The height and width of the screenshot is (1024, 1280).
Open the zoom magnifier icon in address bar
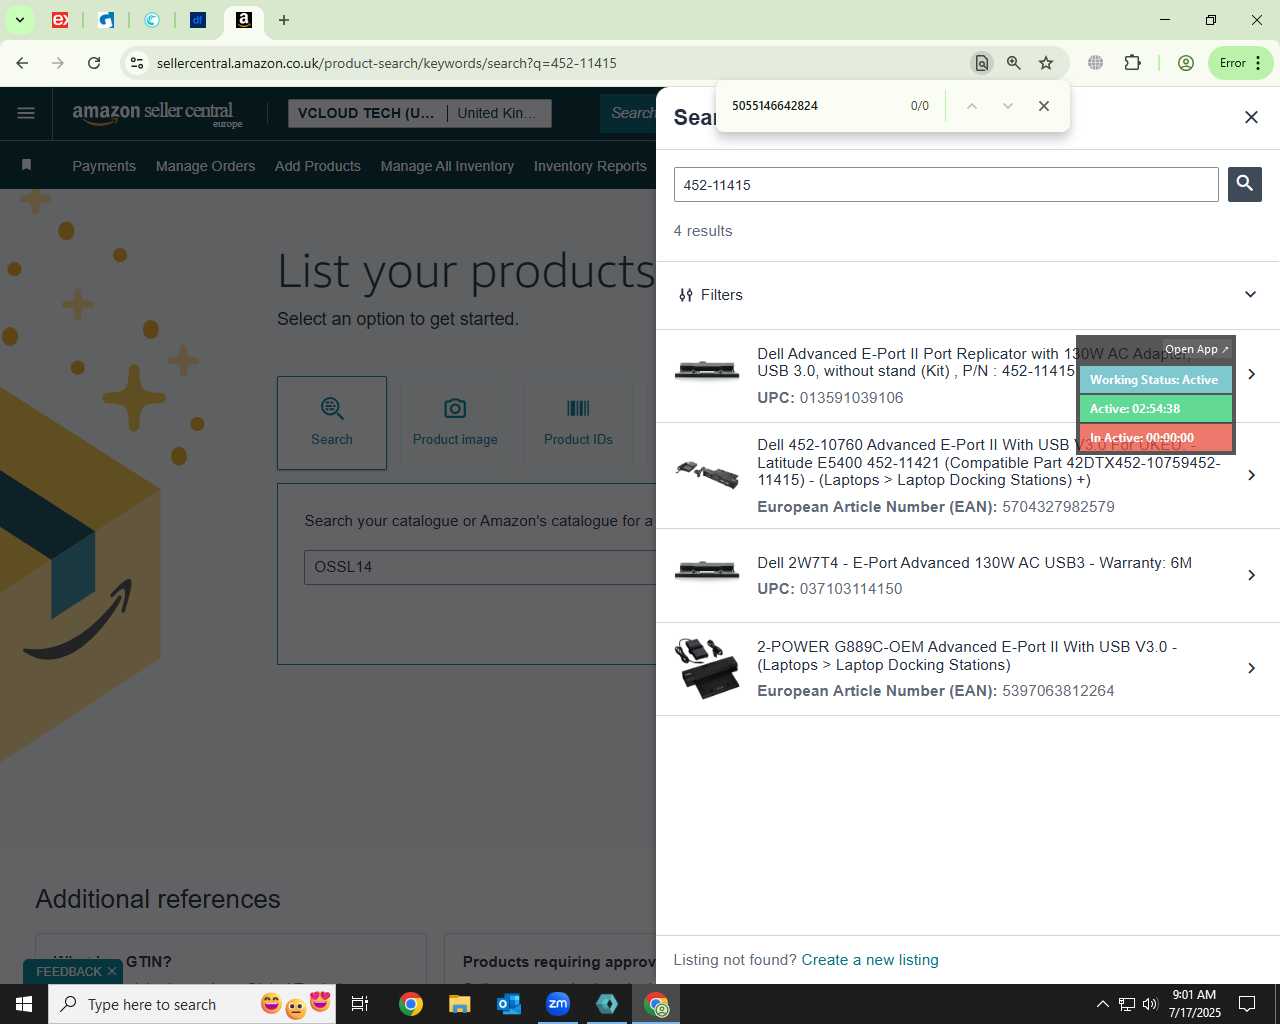[x=1014, y=63]
